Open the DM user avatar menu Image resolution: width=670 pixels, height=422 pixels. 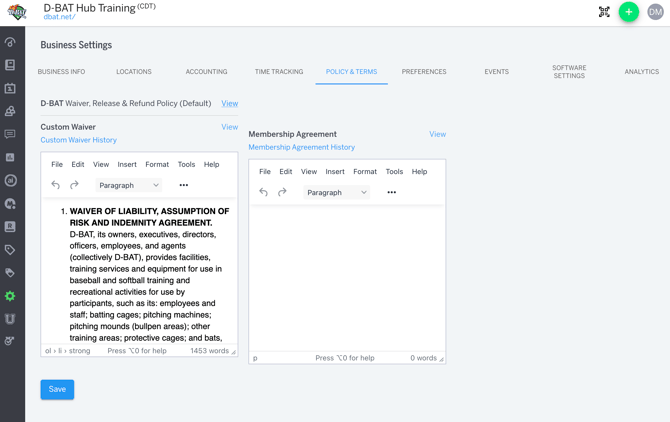coord(655,12)
